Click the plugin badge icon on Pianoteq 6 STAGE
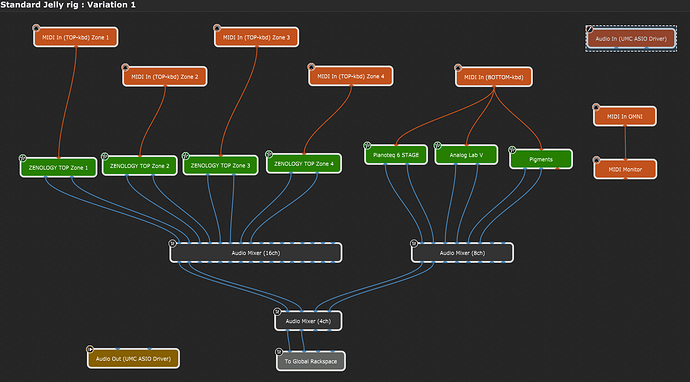This screenshot has height=382, width=690. (x=367, y=146)
